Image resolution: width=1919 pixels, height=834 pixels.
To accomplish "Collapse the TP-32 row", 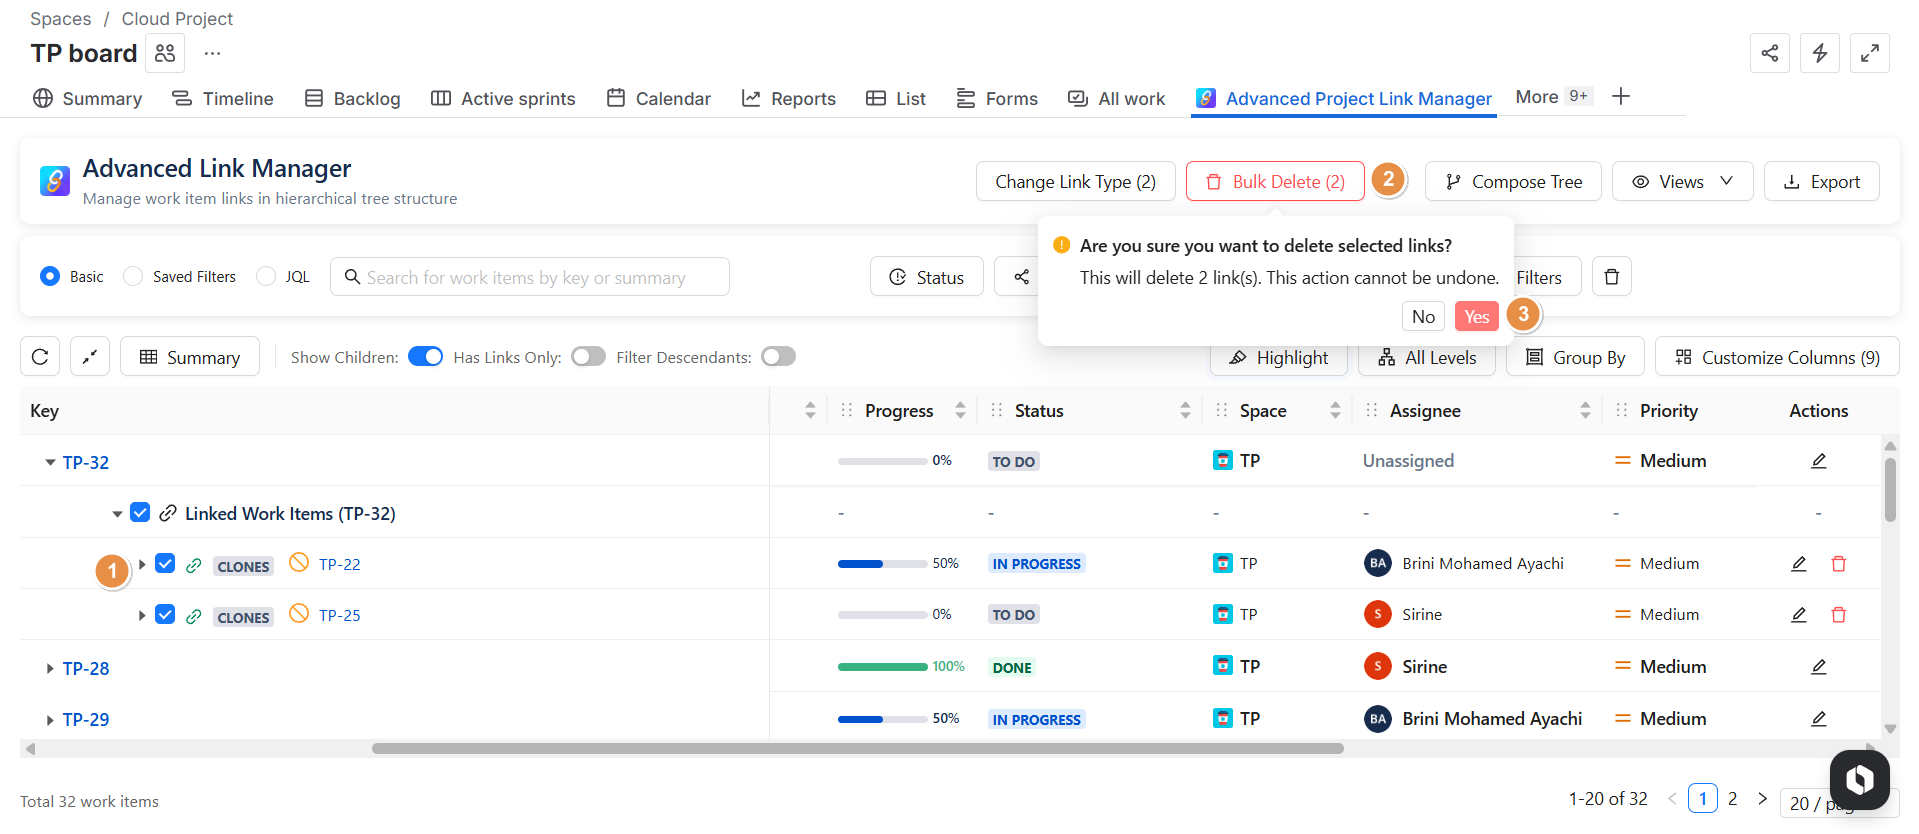I will (x=50, y=462).
